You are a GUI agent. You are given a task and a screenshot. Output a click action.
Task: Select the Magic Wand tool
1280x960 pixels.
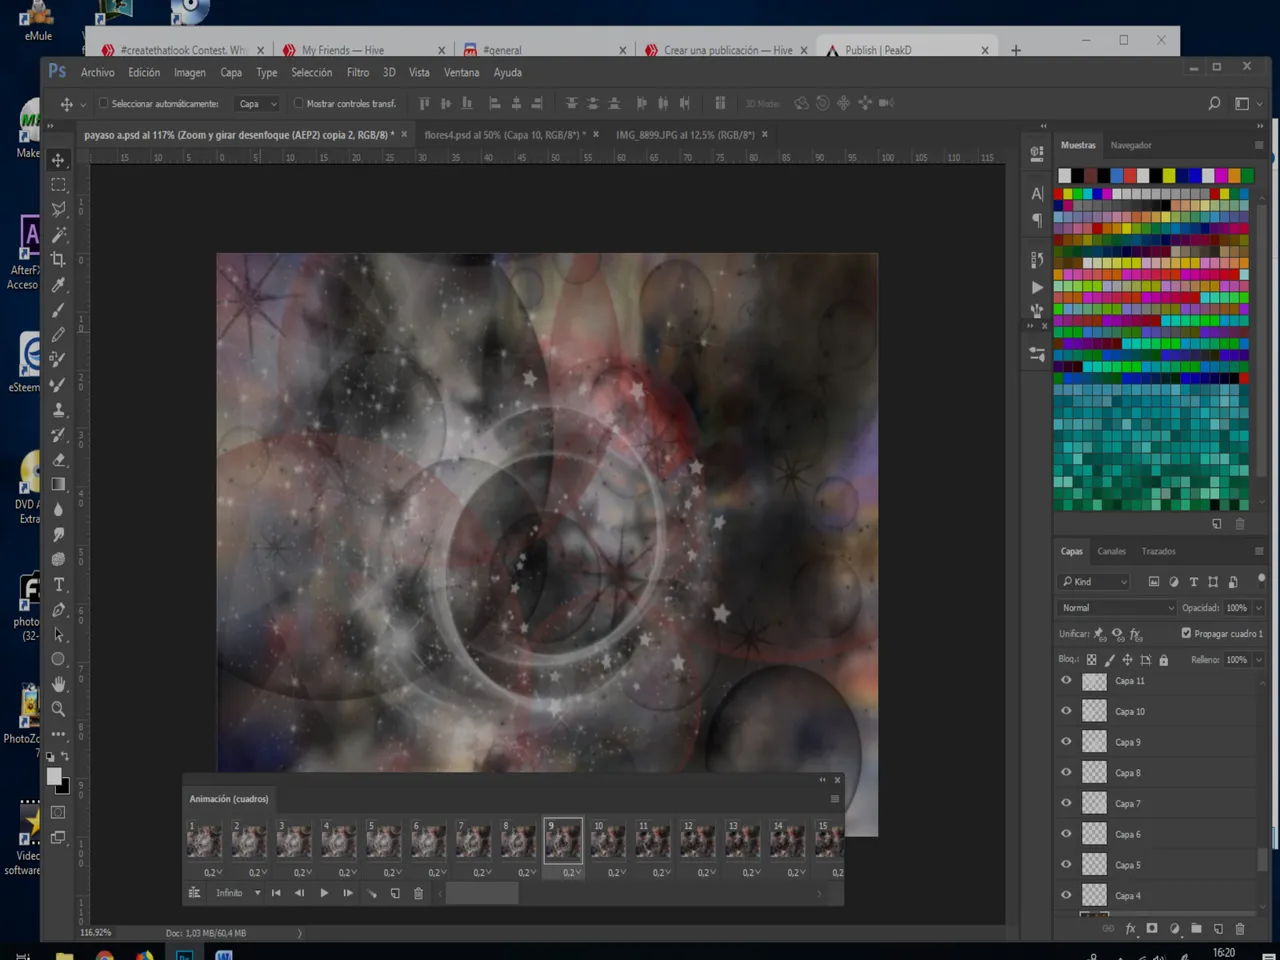[x=58, y=235]
